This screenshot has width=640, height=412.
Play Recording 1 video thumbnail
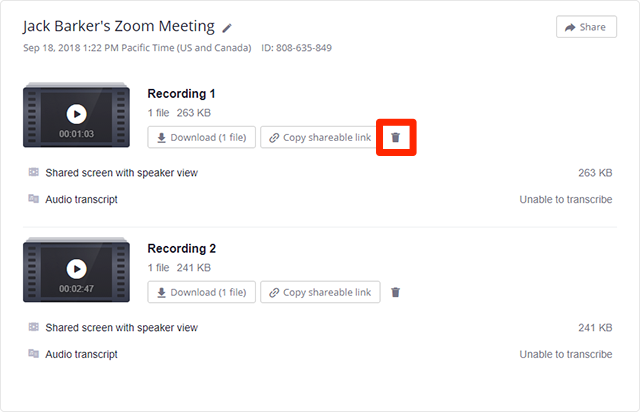(76, 114)
